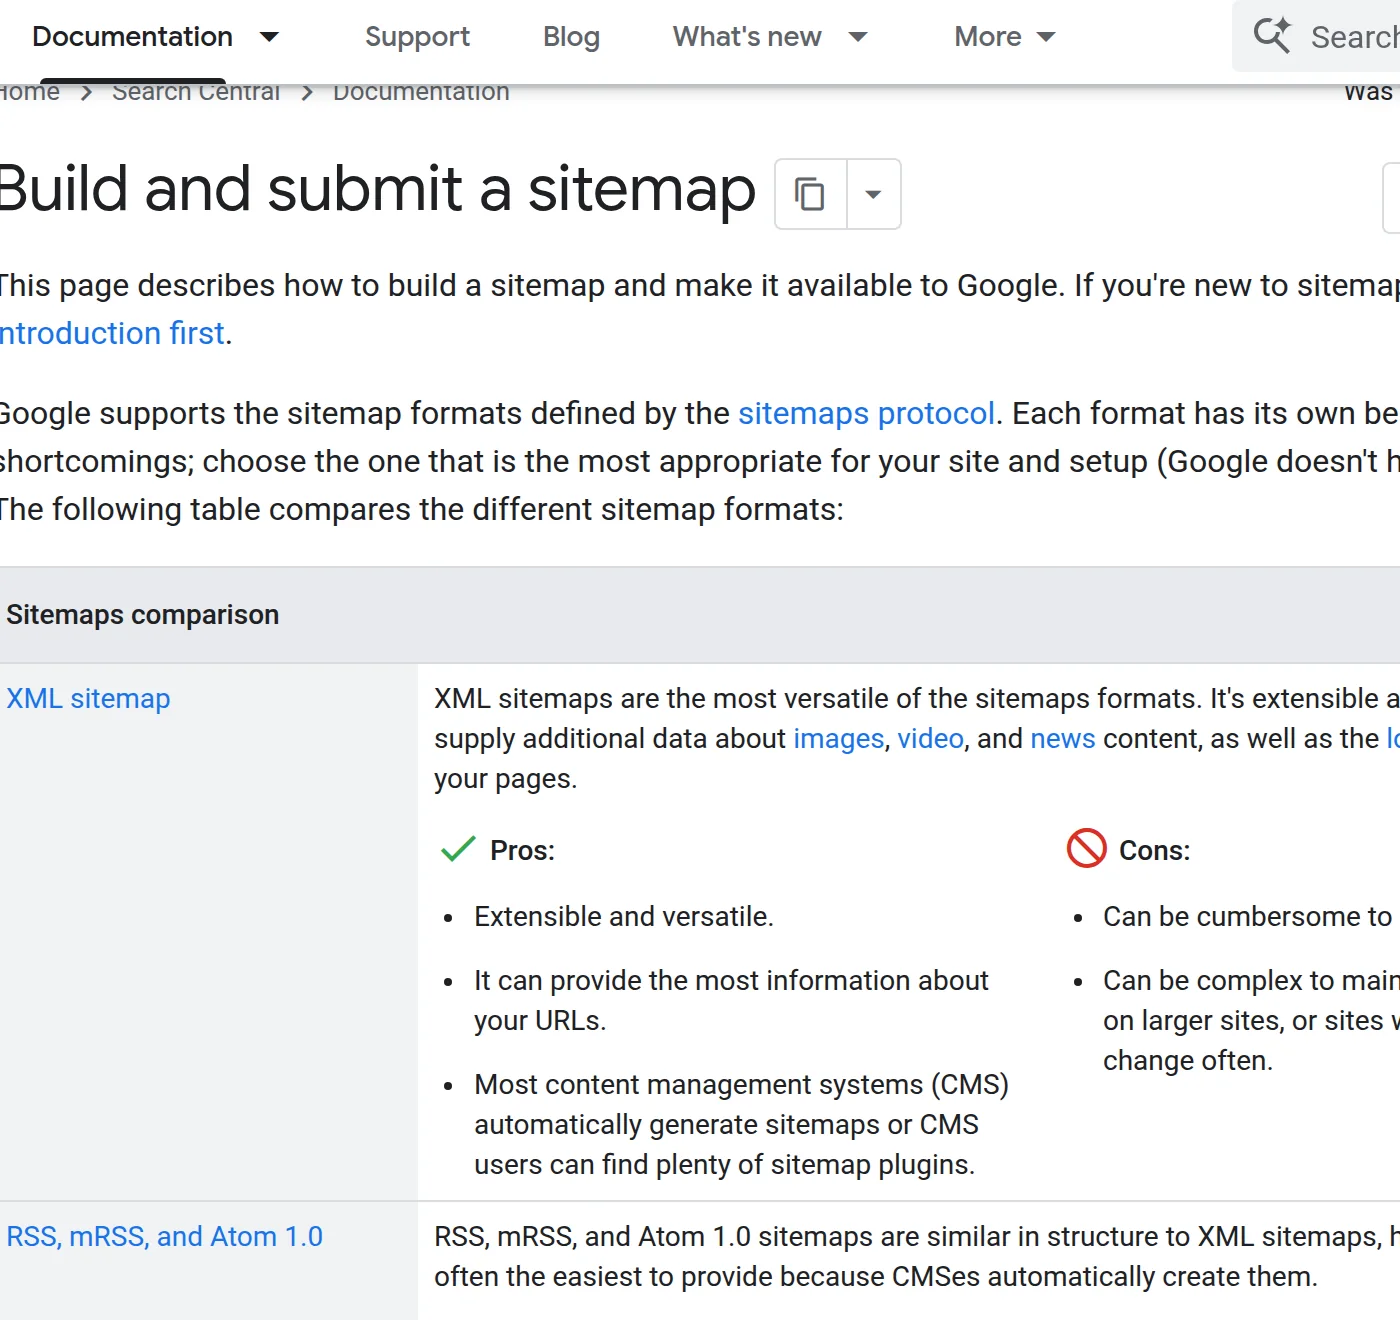Open the XML sitemap link
This screenshot has width=1400, height=1320.
[88, 698]
